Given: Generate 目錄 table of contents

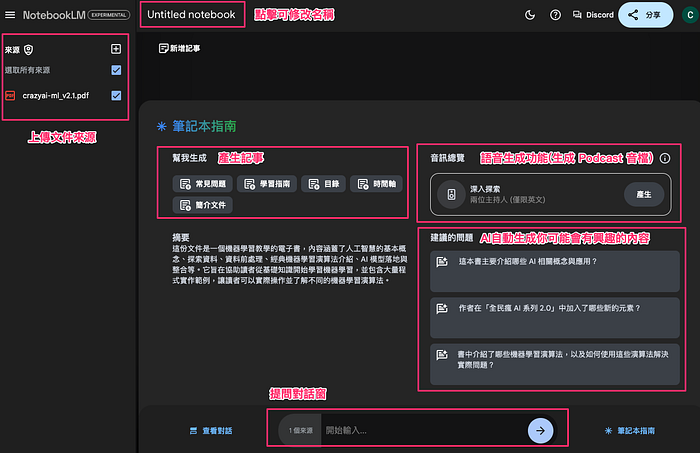Looking at the screenshot, I should coord(324,184).
